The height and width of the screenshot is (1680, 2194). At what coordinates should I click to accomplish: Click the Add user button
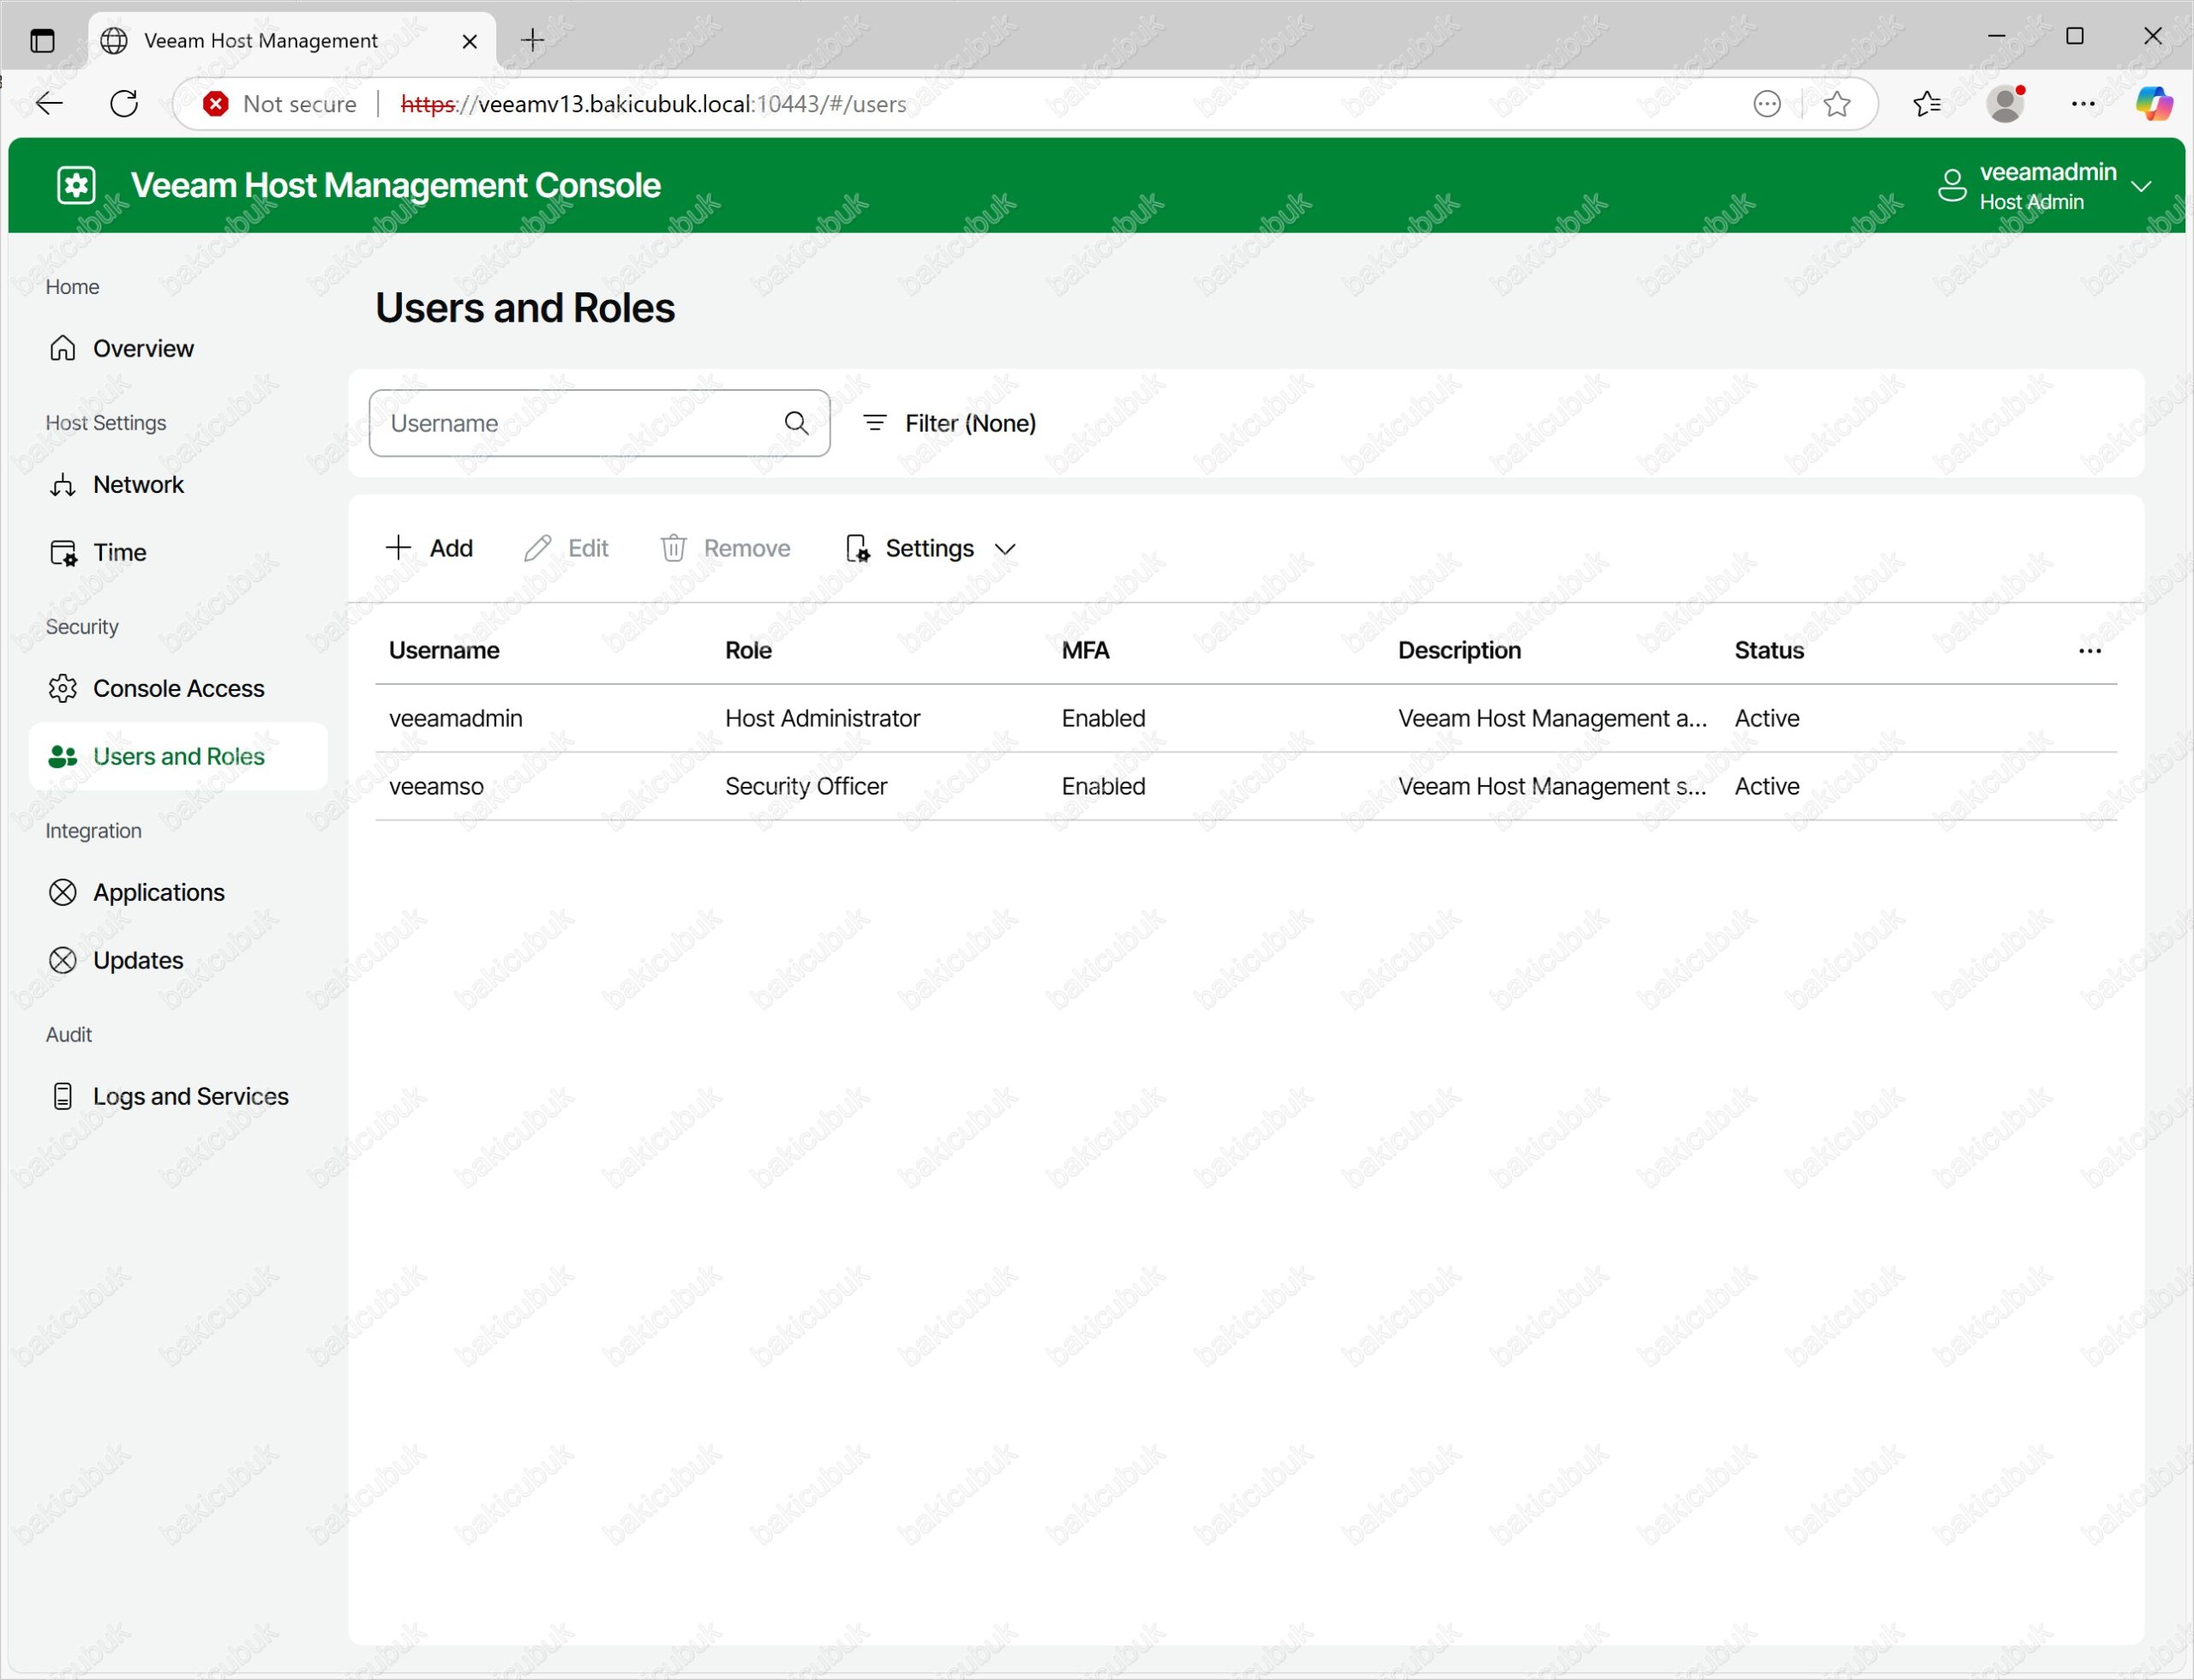tap(429, 548)
